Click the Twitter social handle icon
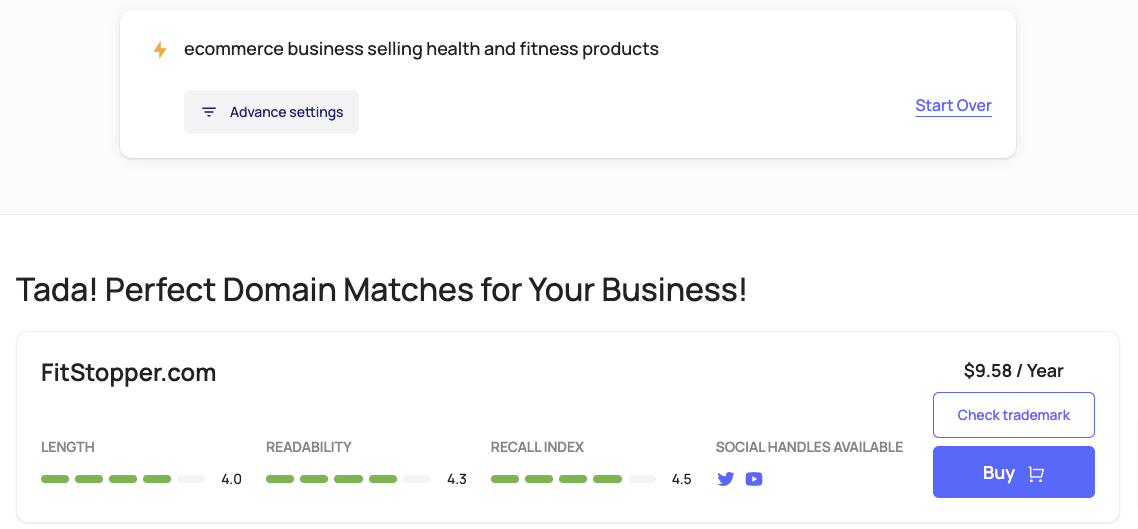1138x529 pixels. coord(726,479)
